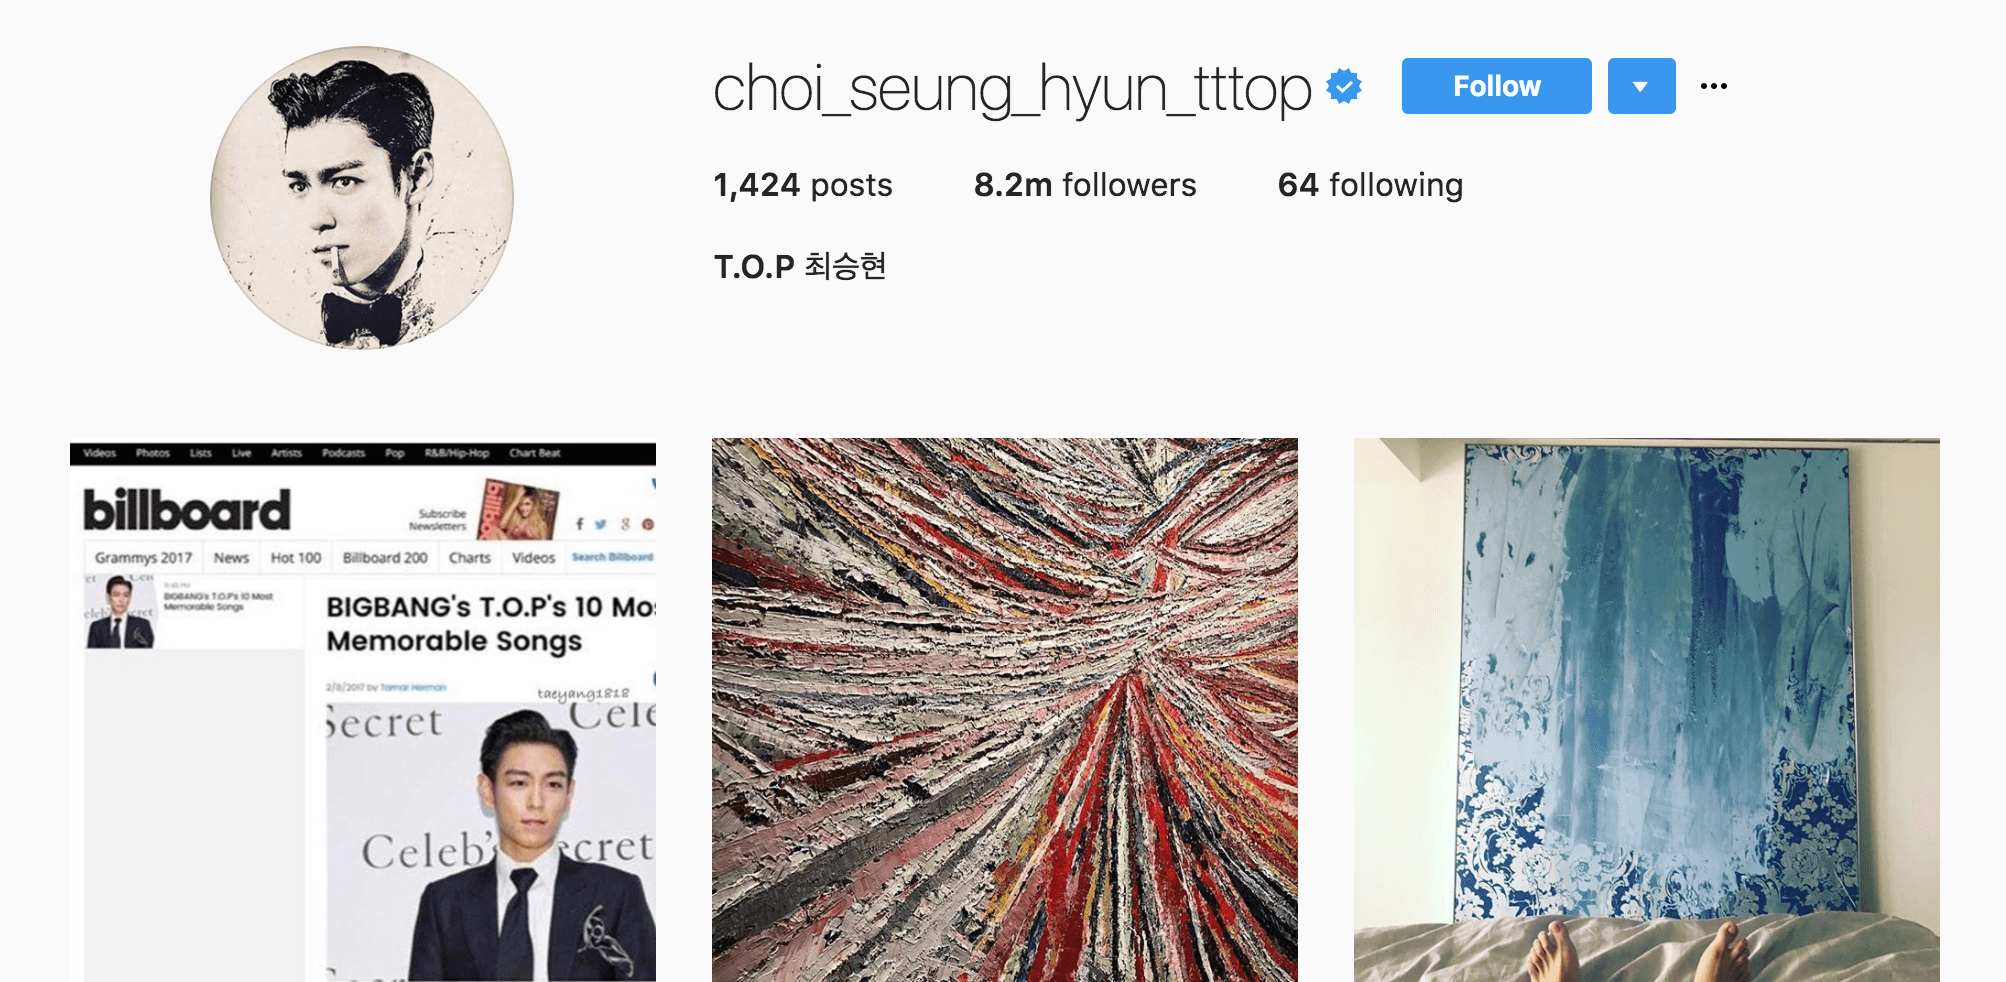
Task: Click the 1,424 posts count
Action: click(803, 185)
